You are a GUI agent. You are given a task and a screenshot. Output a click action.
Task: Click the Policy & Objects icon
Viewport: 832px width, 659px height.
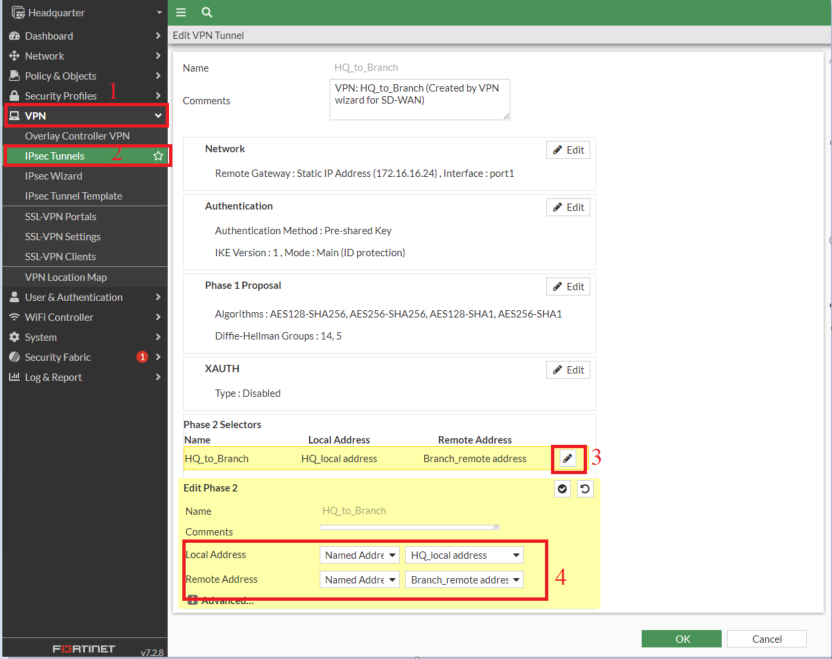pyautogui.click(x=14, y=76)
